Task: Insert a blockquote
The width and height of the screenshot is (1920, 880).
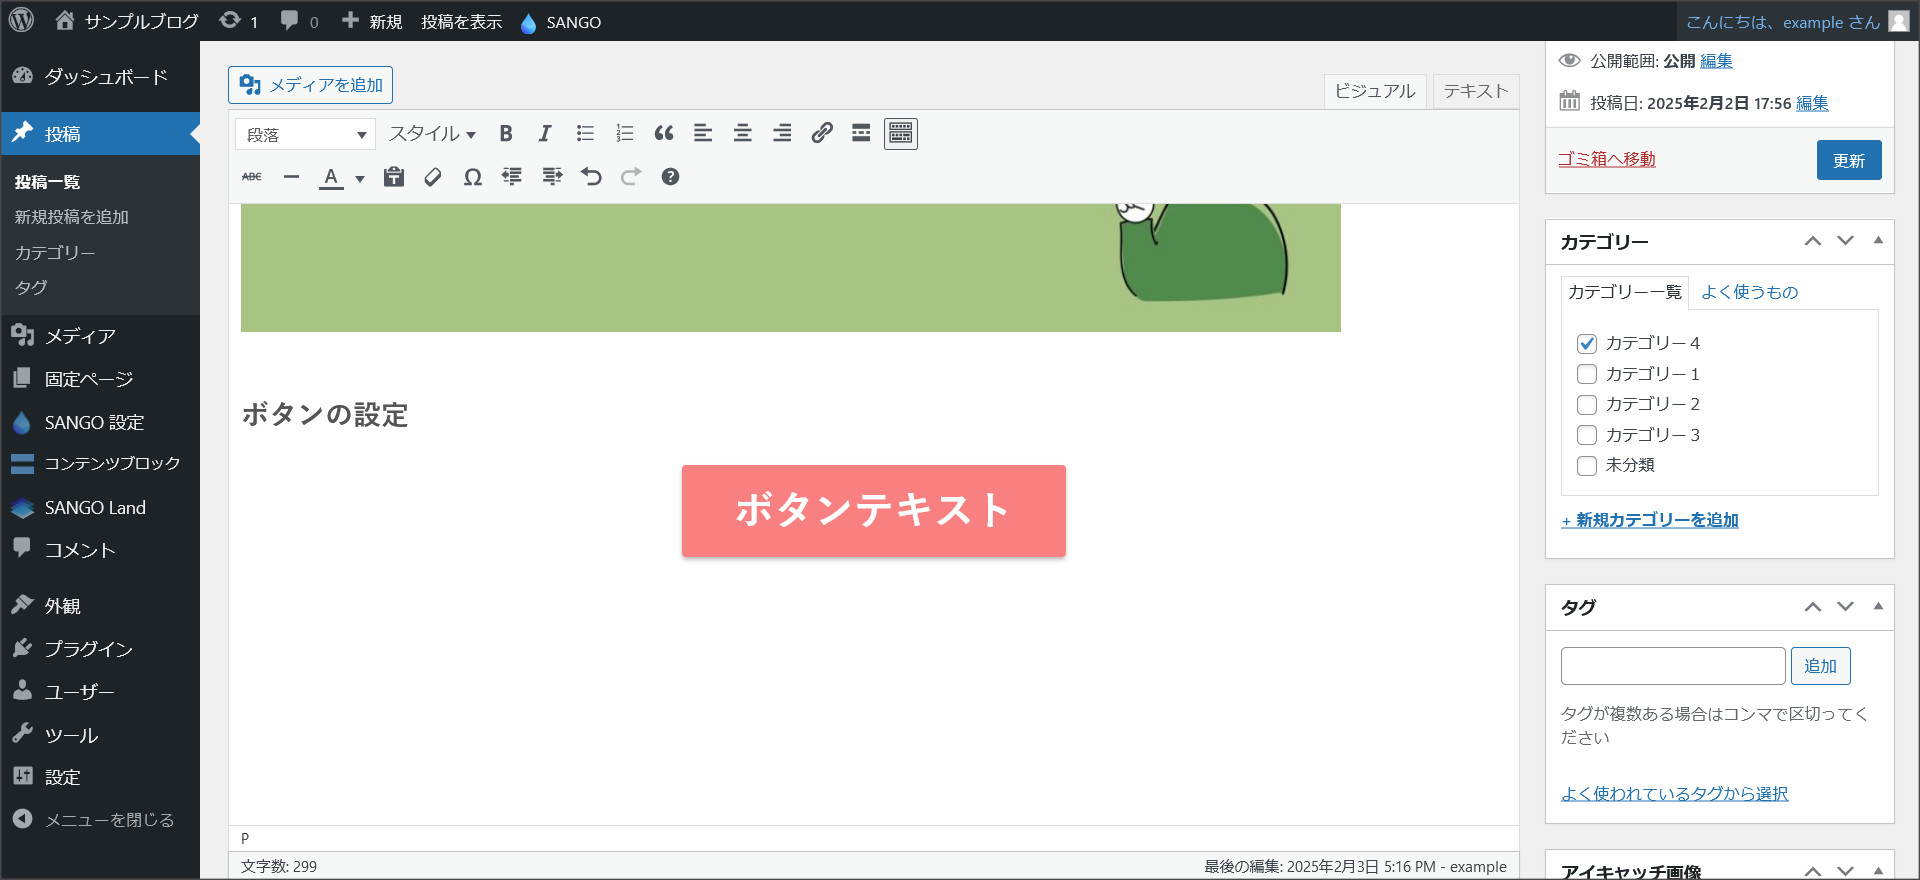Action: click(x=664, y=134)
